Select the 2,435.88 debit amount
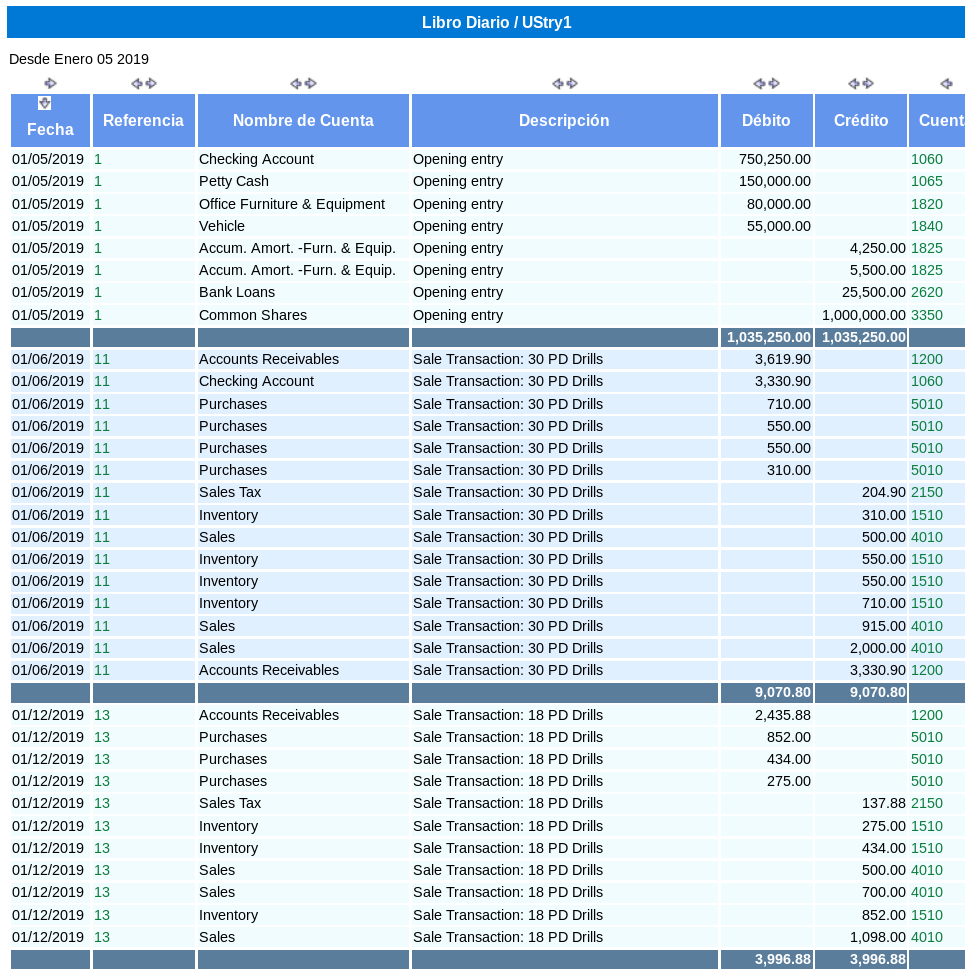965x969 pixels. [783, 715]
